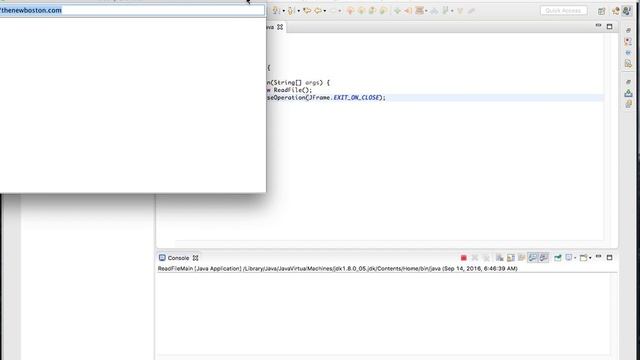The height and width of the screenshot is (360, 640).
Task: Open second lightbulb toolbar dropdown arrow
Action: point(298,11)
